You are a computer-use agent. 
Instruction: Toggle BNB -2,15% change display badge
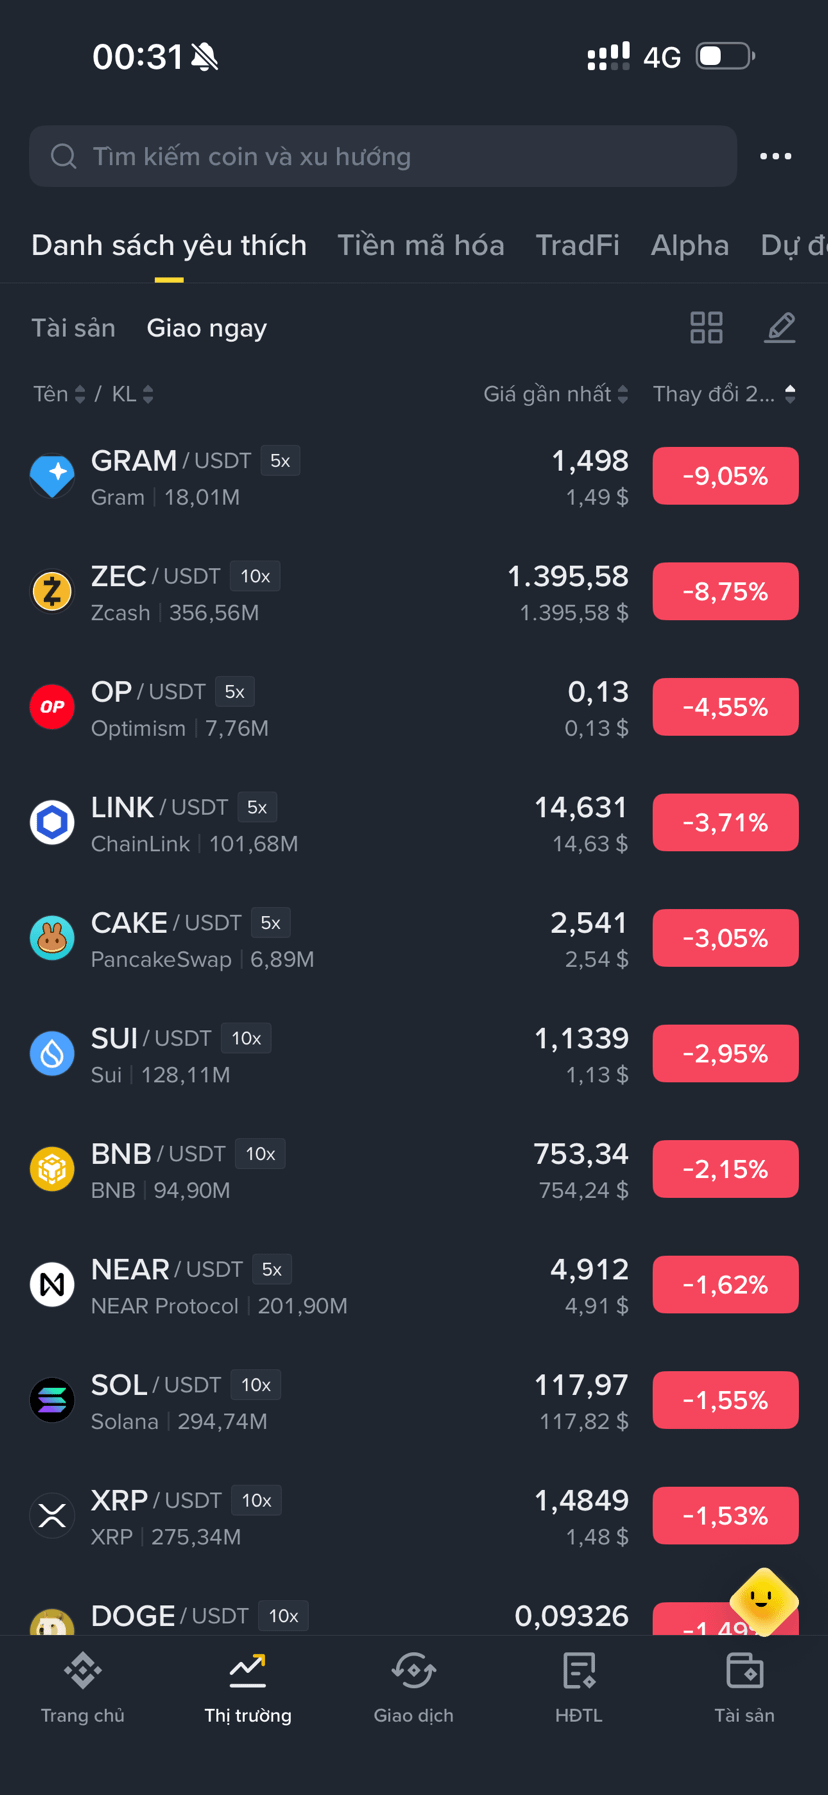[x=725, y=1169]
